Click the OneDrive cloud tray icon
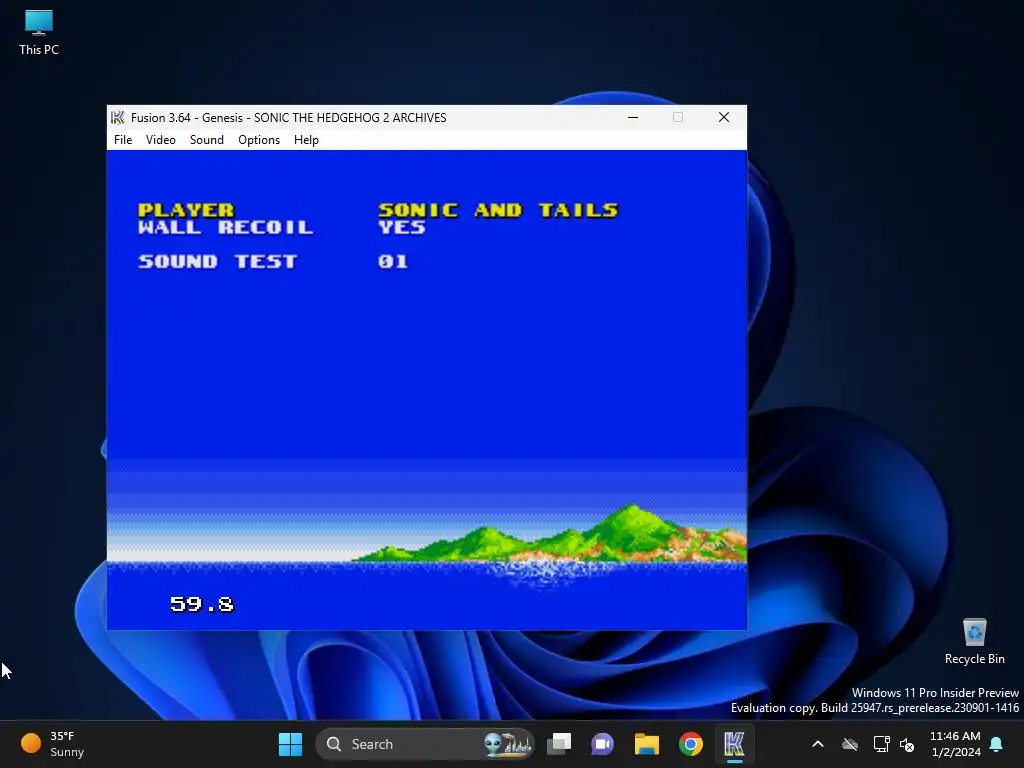 click(850, 744)
